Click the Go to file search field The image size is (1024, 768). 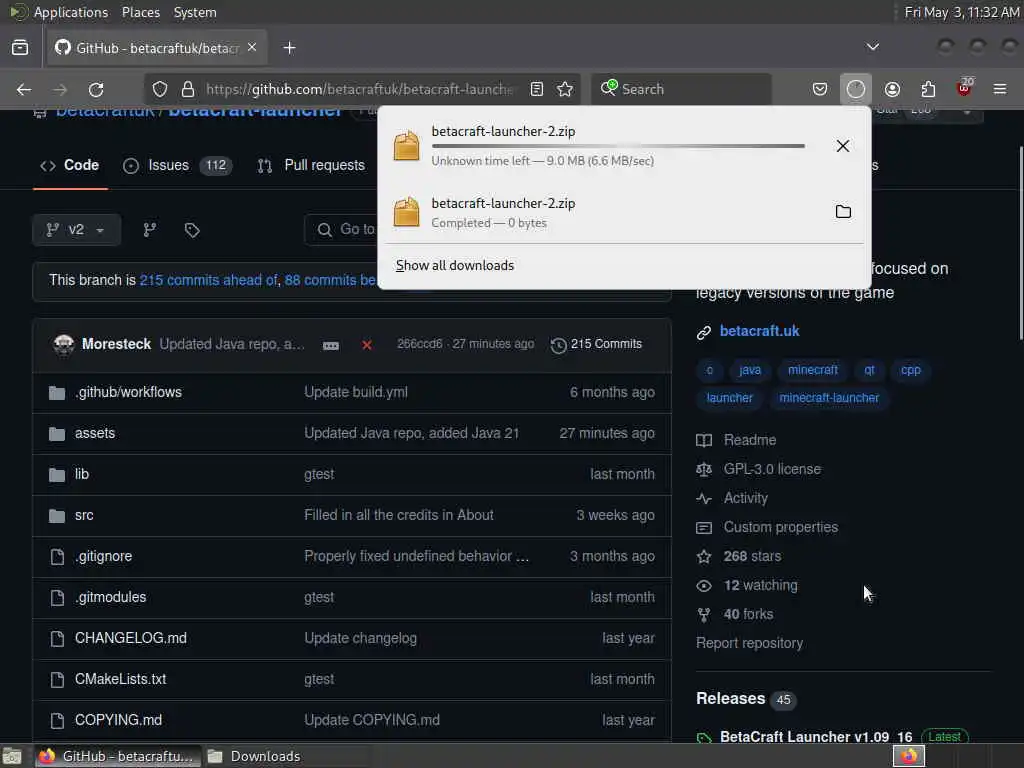tap(341, 230)
